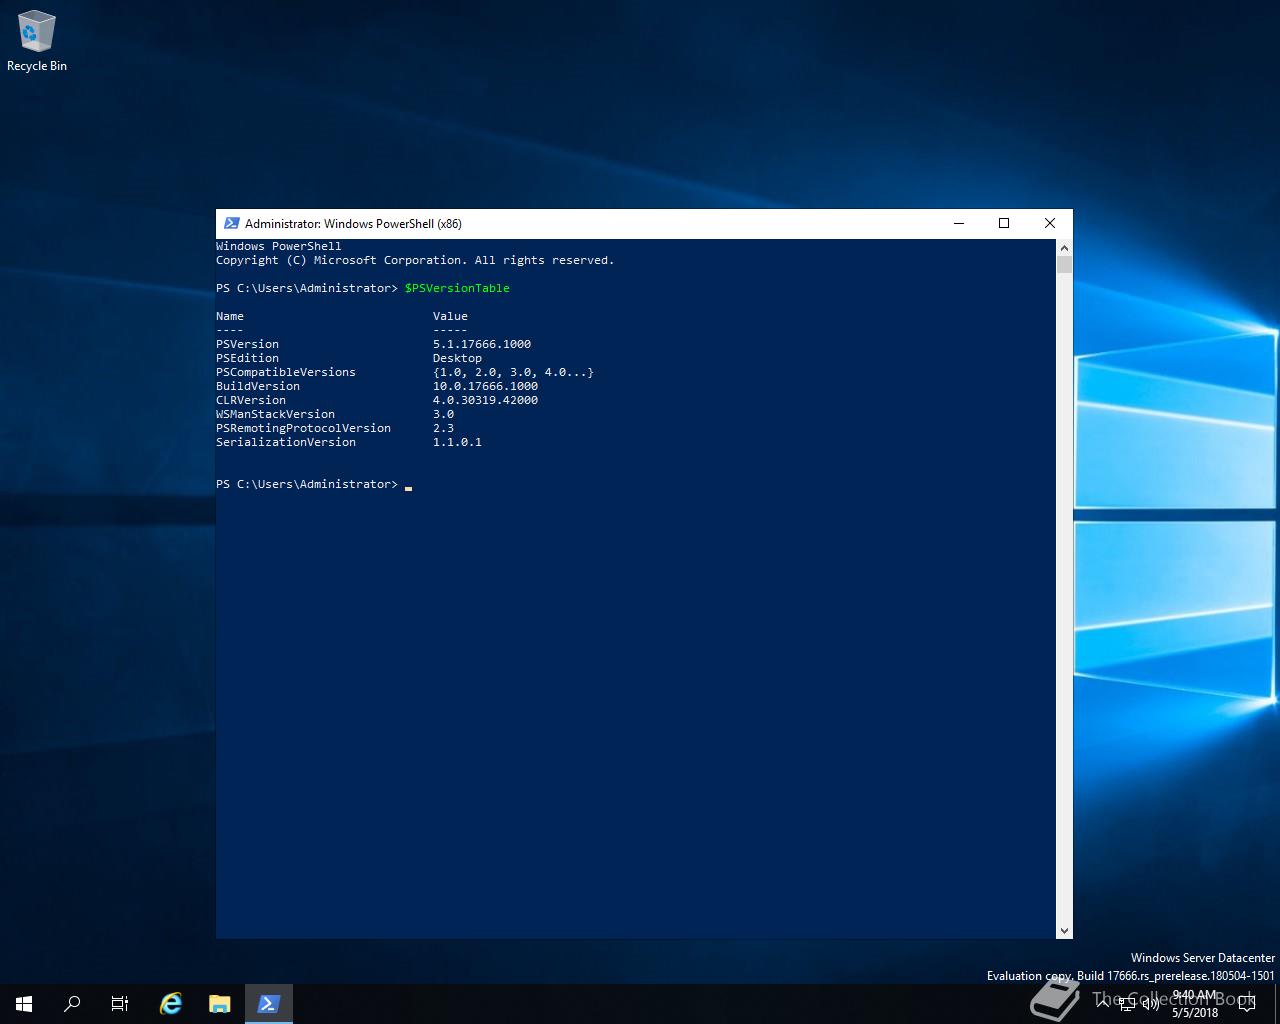Maximize the PowerShell window
The width and height of the screenshot is (1280, 1024).
[x=1004, y=224]
